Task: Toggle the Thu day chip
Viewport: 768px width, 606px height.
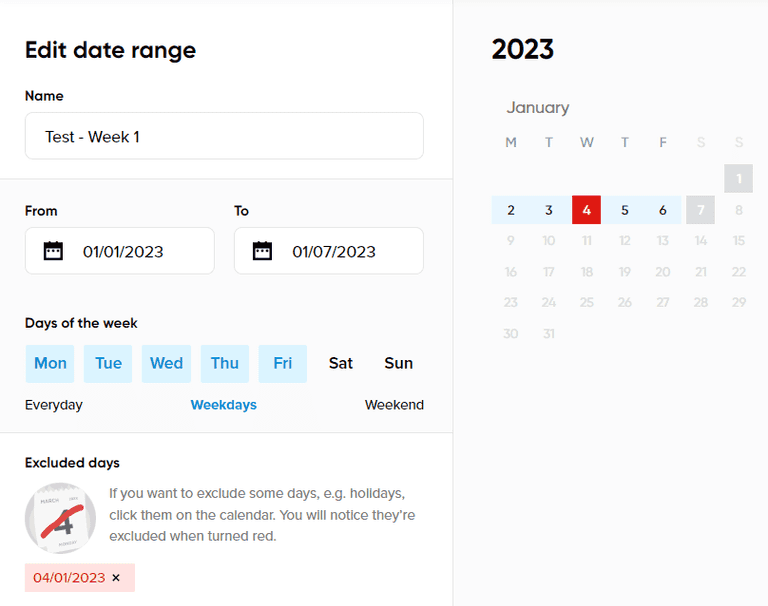Action: click(225, 363)
